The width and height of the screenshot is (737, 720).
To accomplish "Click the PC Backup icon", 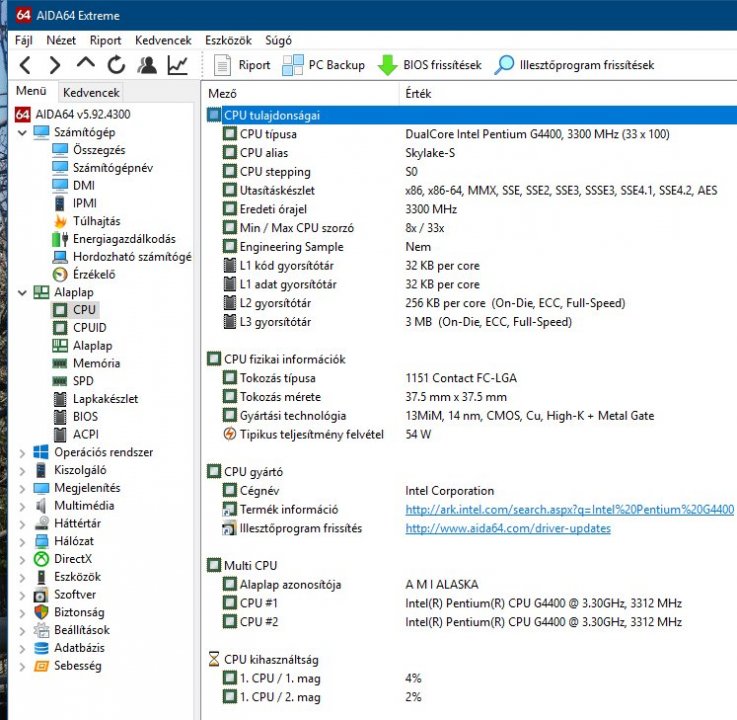I will (x=292, y=65).
